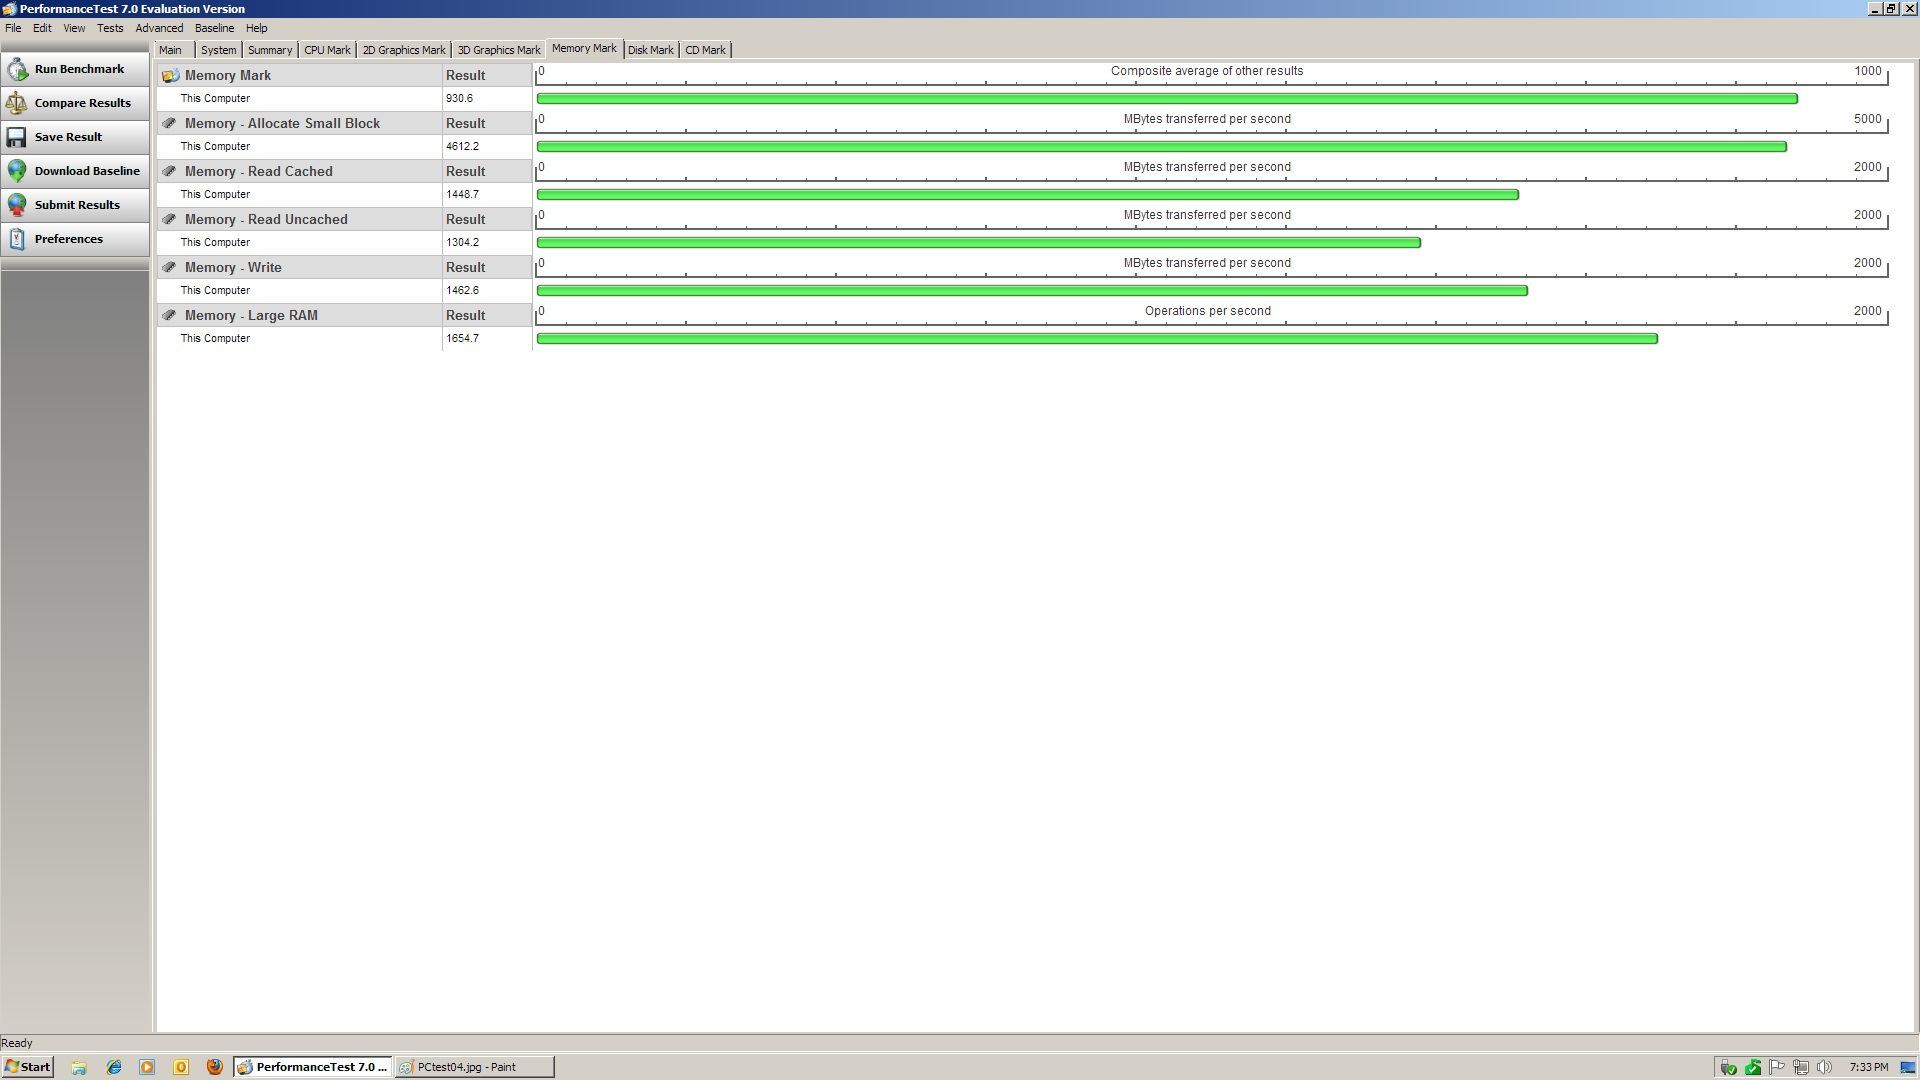1920x1080 pixels.
Task: Click the Read Uncached value 1304.2
Action: (x=463, y=242)
